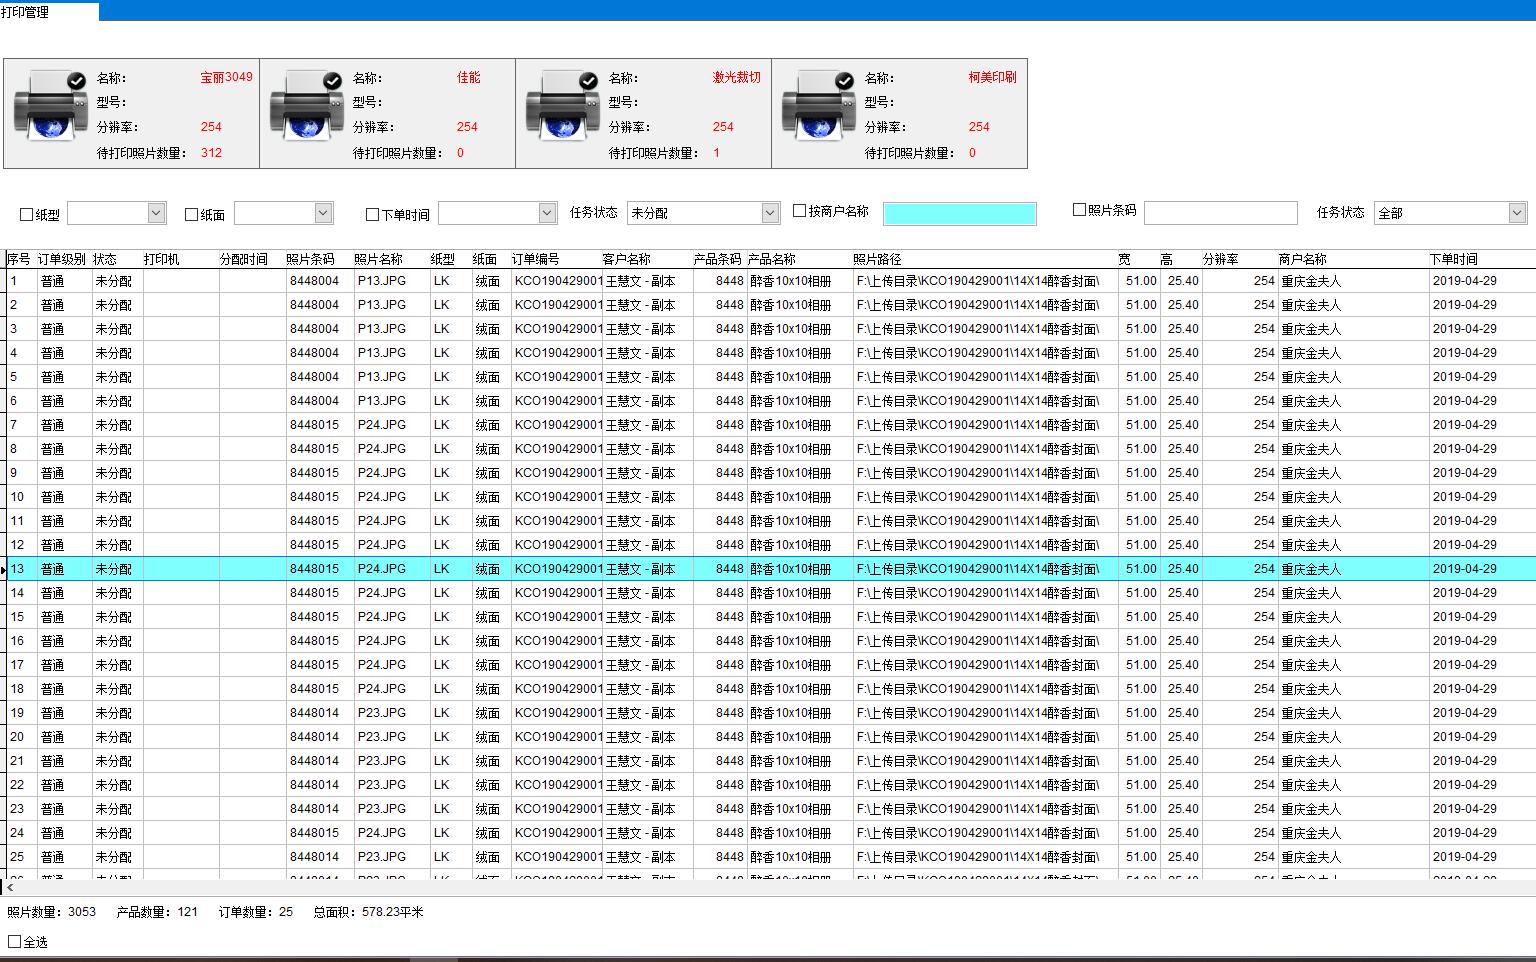Screen dimensions: 1536x962
Task: Open the 纸型 dropdown list
Action: point(156,213)
